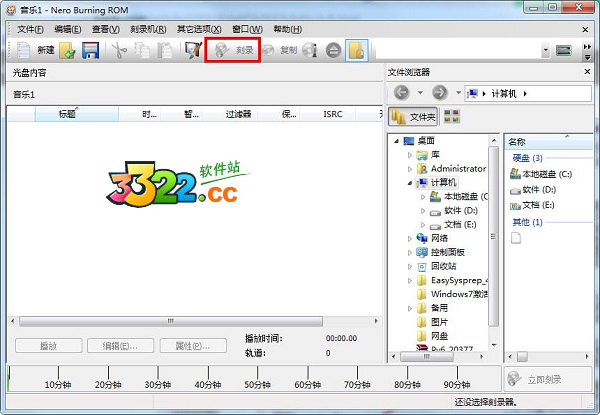600x415 pixels.
Task: Click the Burn (刻录) toolbar button
Action: (233, 50)
